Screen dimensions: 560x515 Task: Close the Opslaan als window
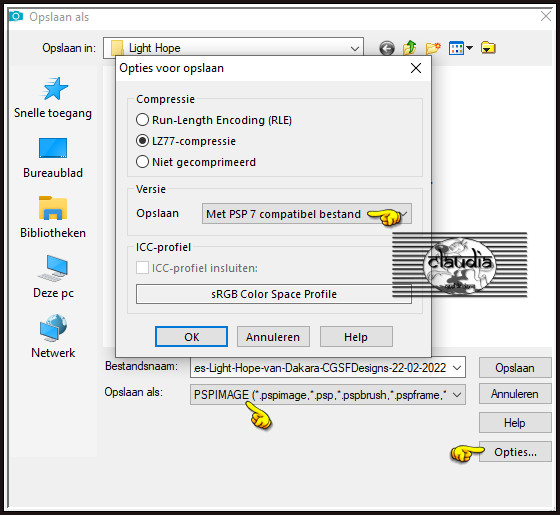click(545, 16)
